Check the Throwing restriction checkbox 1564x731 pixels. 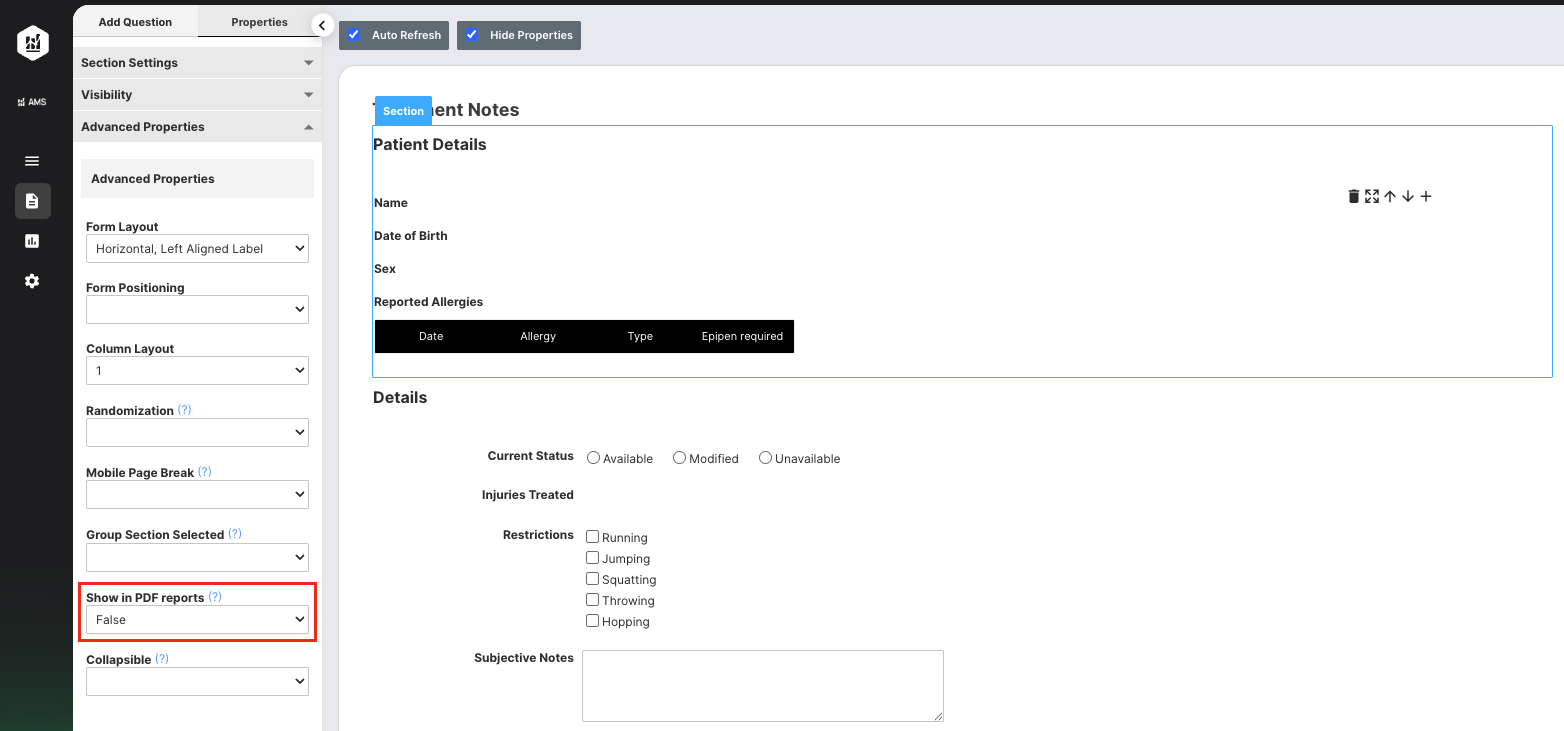pos(592,600)
